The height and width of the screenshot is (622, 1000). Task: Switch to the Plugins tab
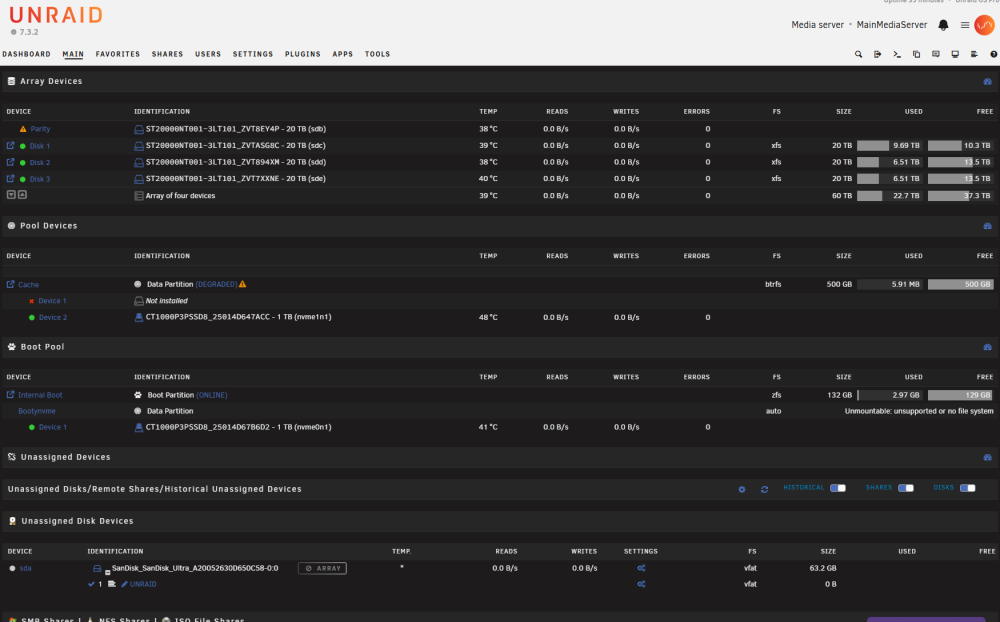click(x=302, y=54)
